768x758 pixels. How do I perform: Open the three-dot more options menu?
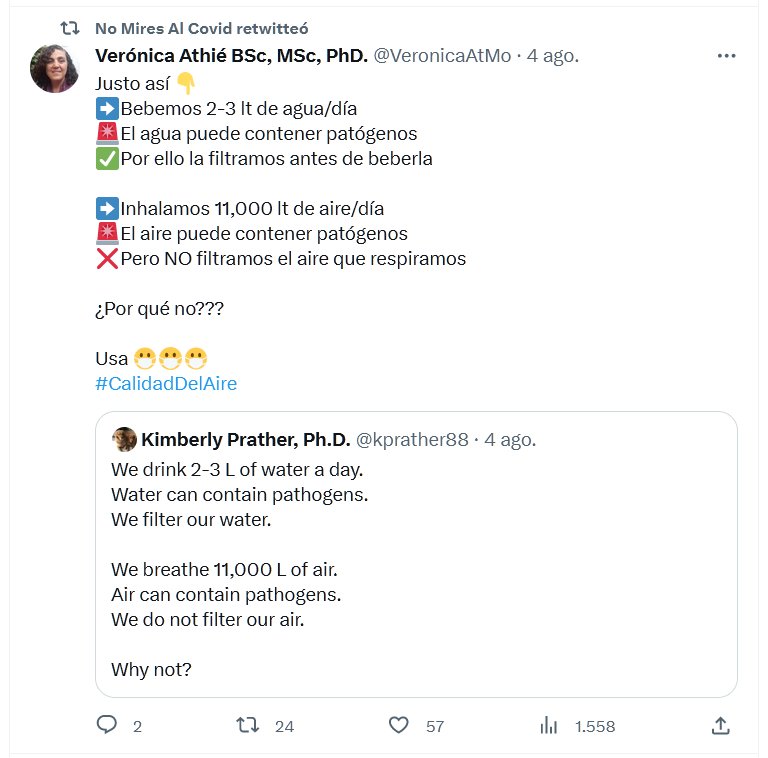727,56
